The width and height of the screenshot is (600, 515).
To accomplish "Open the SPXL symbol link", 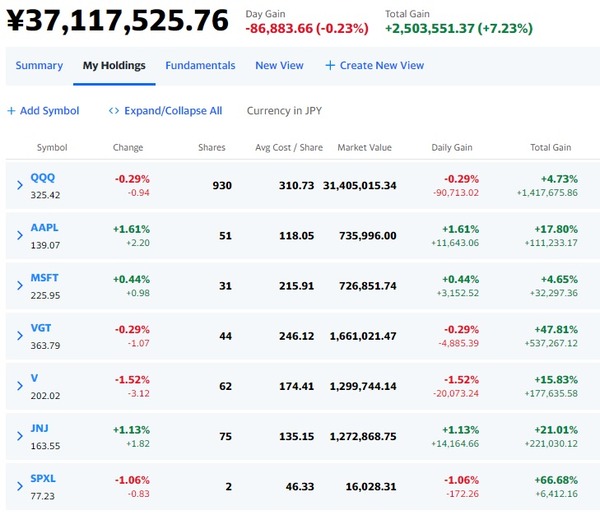I will 43,478.
